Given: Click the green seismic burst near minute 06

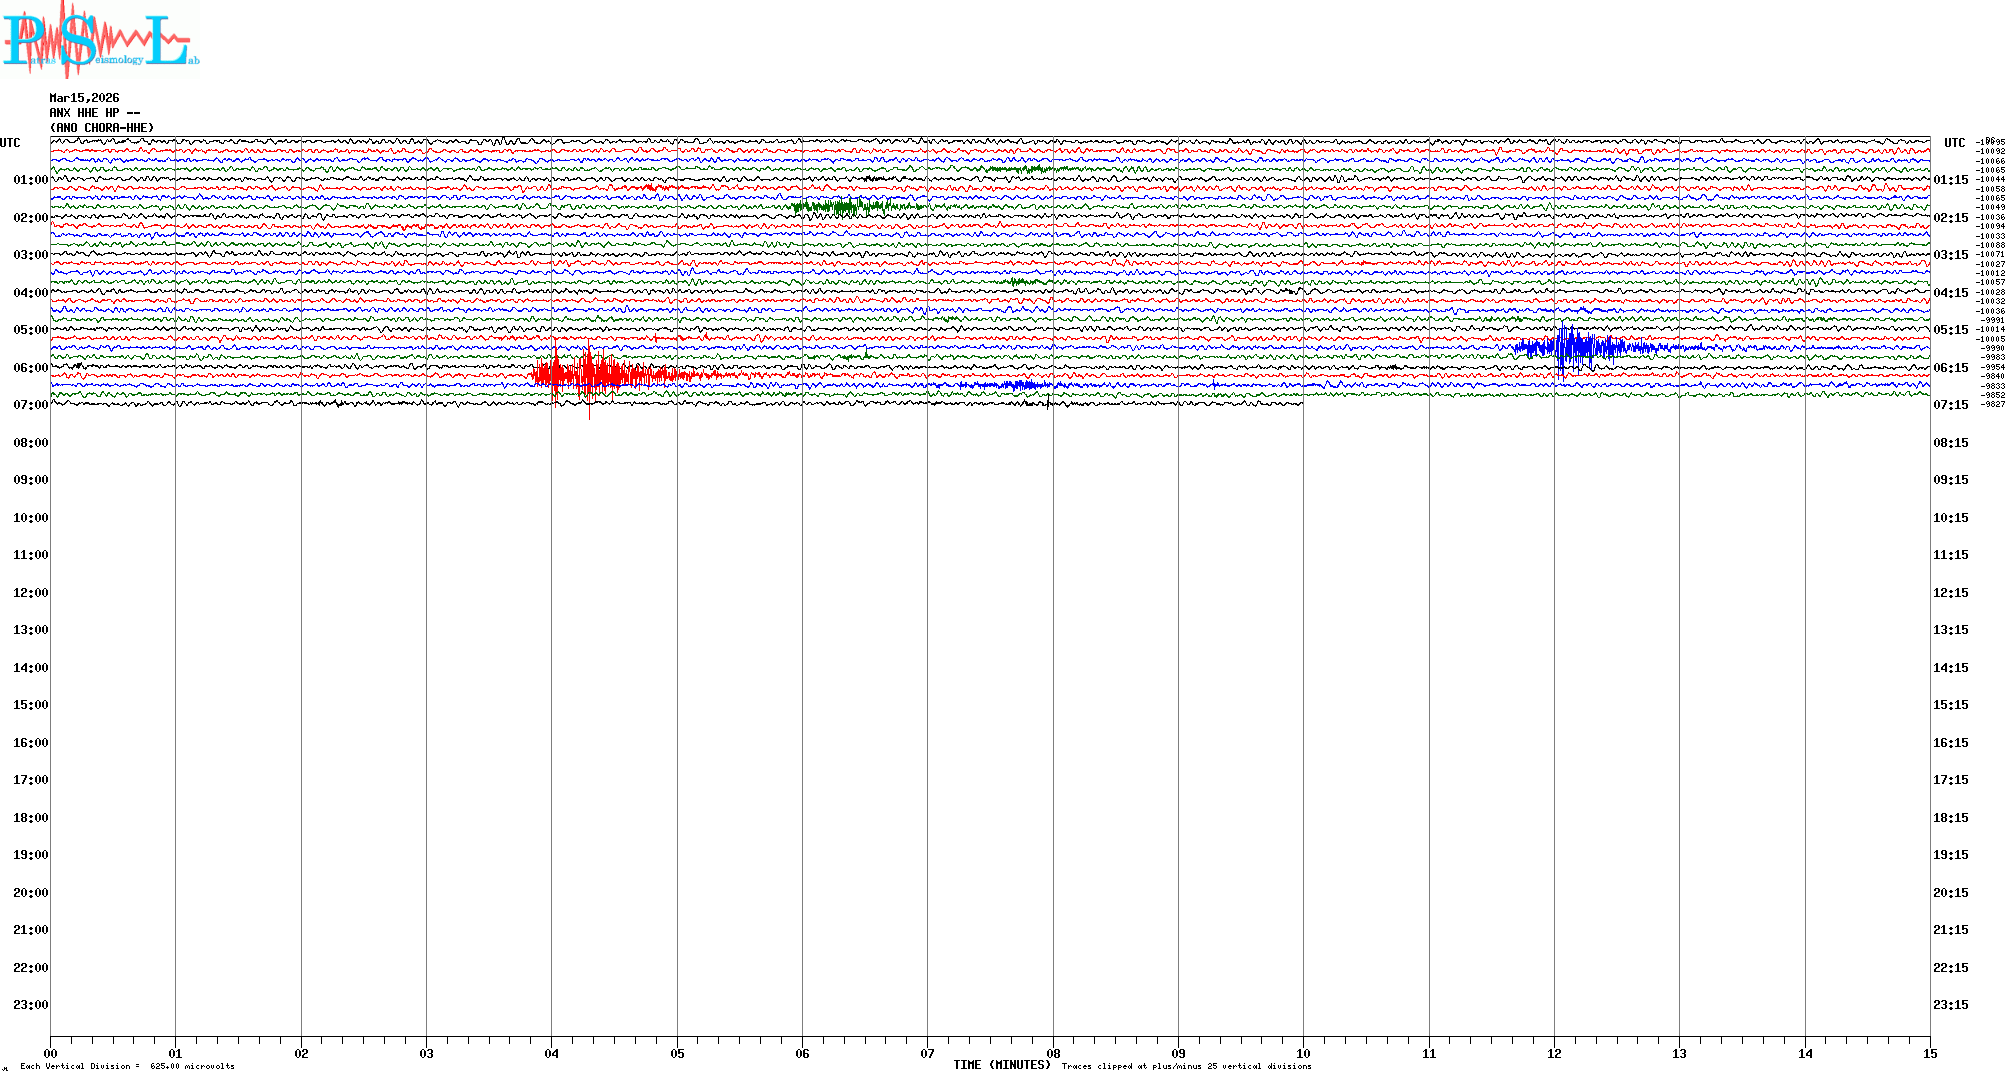Looking at the screenshot, I should [845, 207].
